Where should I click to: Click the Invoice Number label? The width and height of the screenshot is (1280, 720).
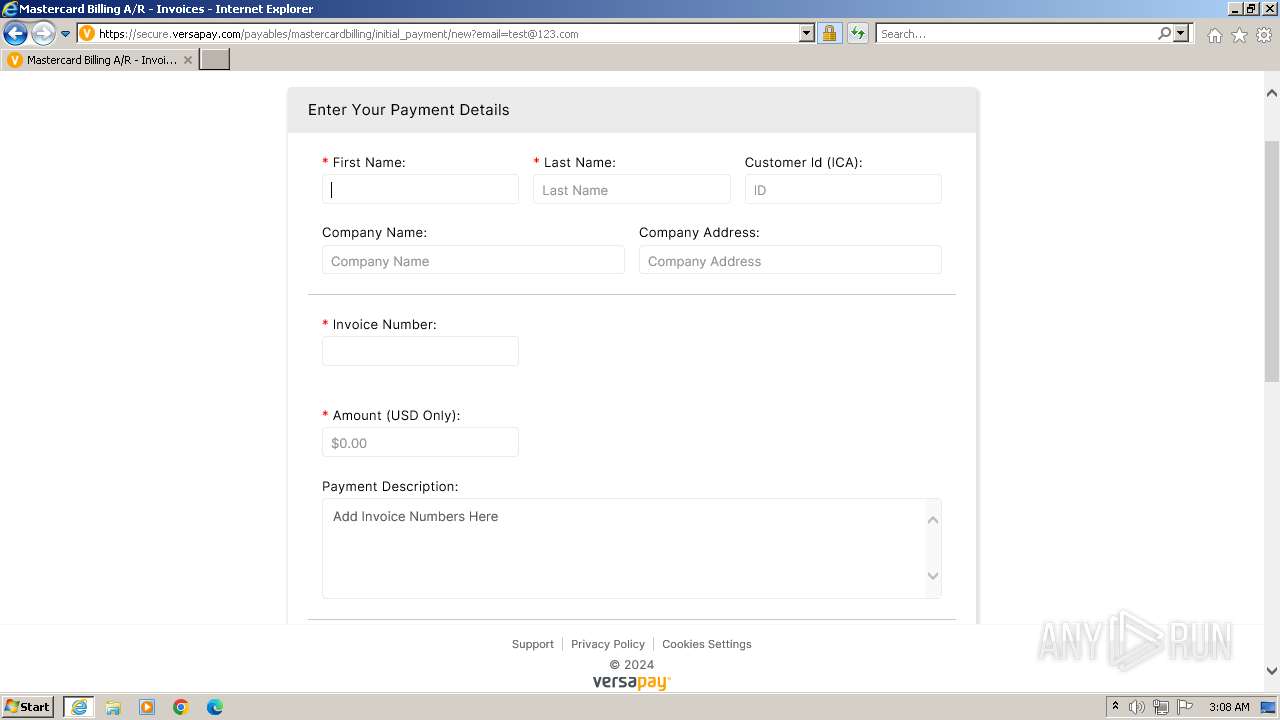point(385,324)
